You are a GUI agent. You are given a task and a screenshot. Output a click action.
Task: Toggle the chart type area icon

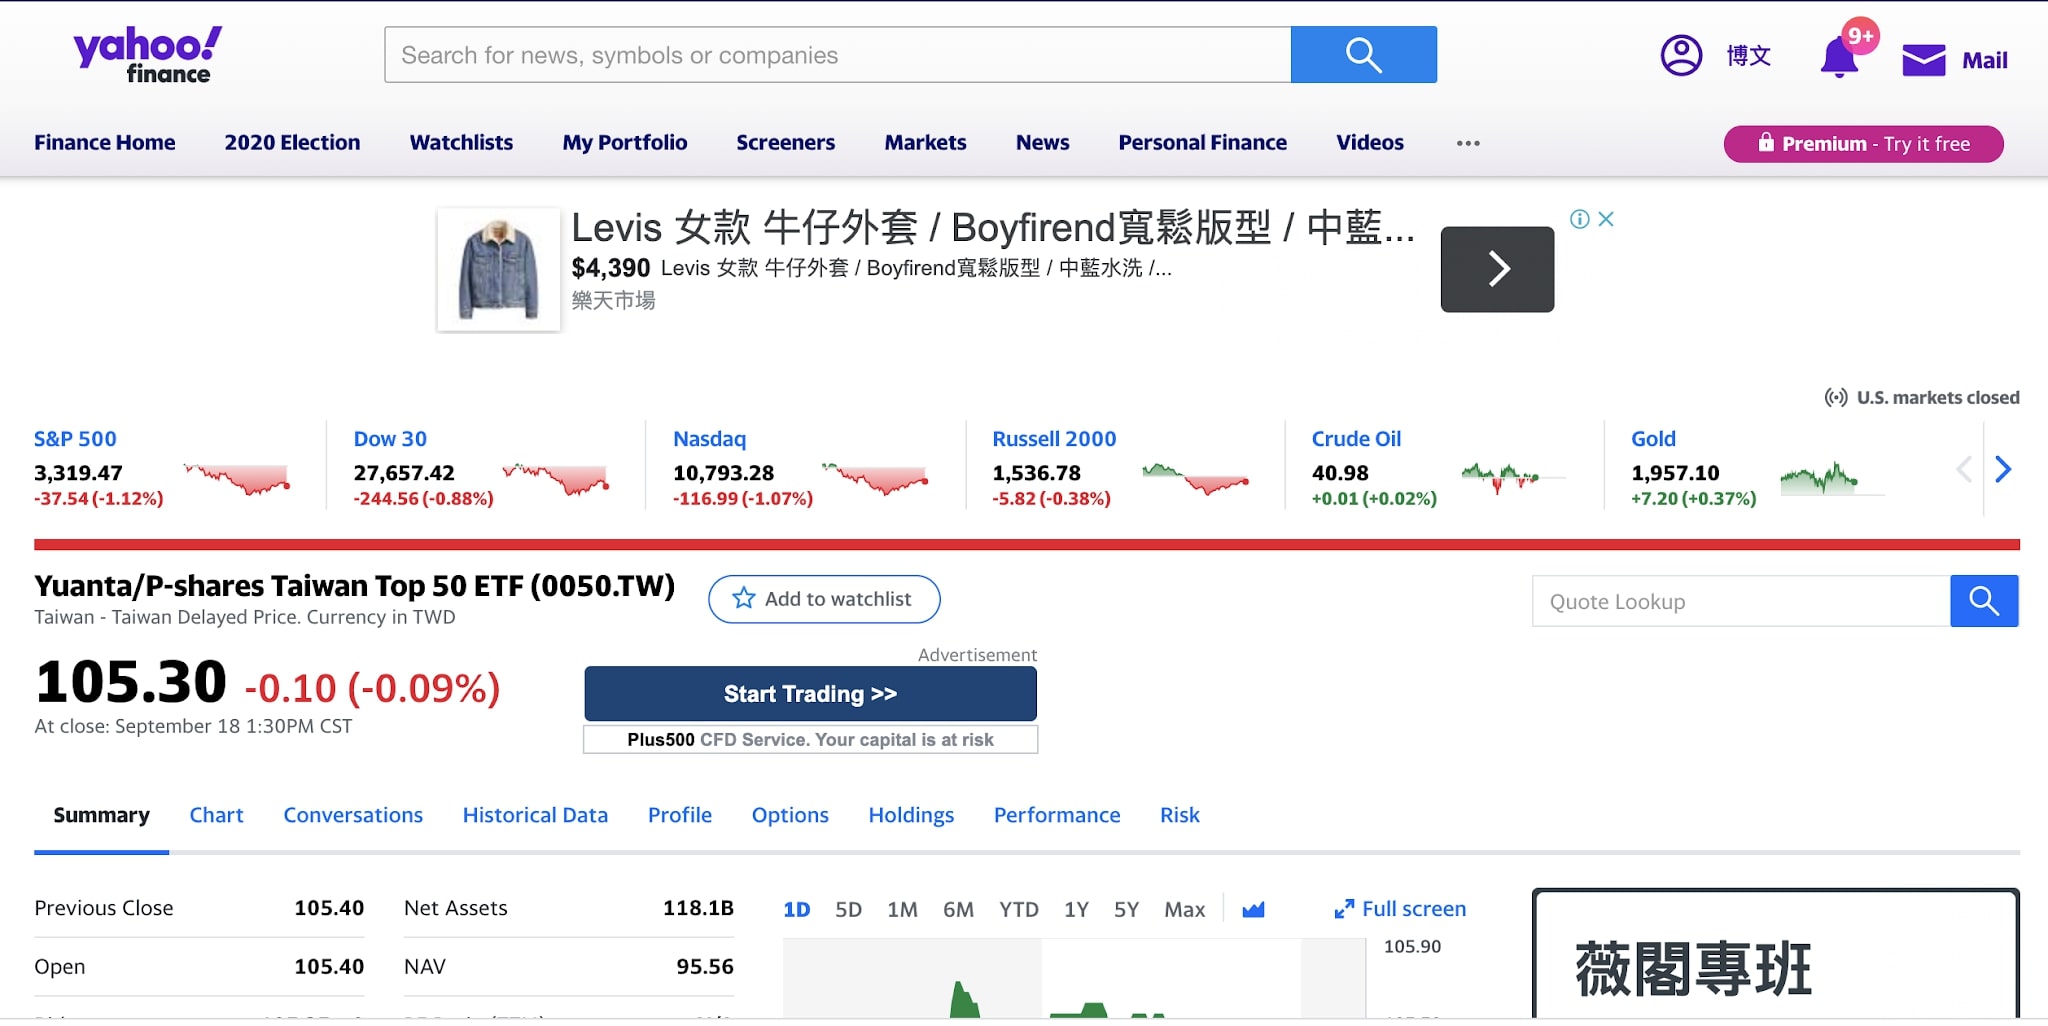1253,909
